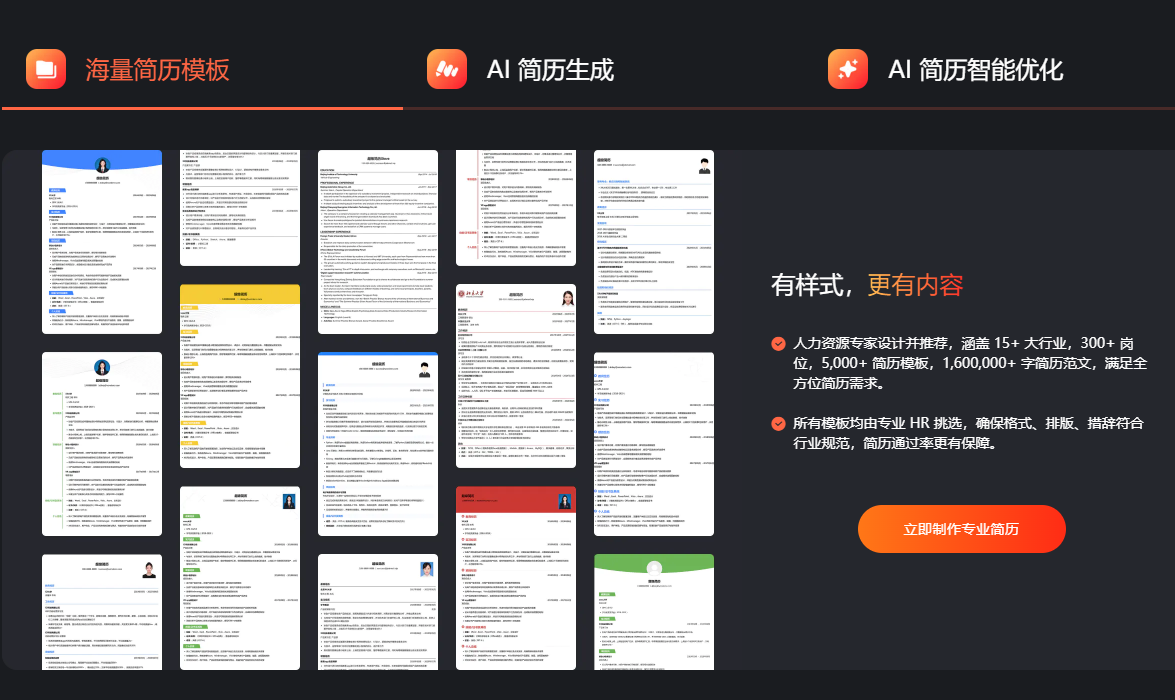Click the 立即制作专业简历 button
The image size is (1175, 700).
[x=961, y=529]
